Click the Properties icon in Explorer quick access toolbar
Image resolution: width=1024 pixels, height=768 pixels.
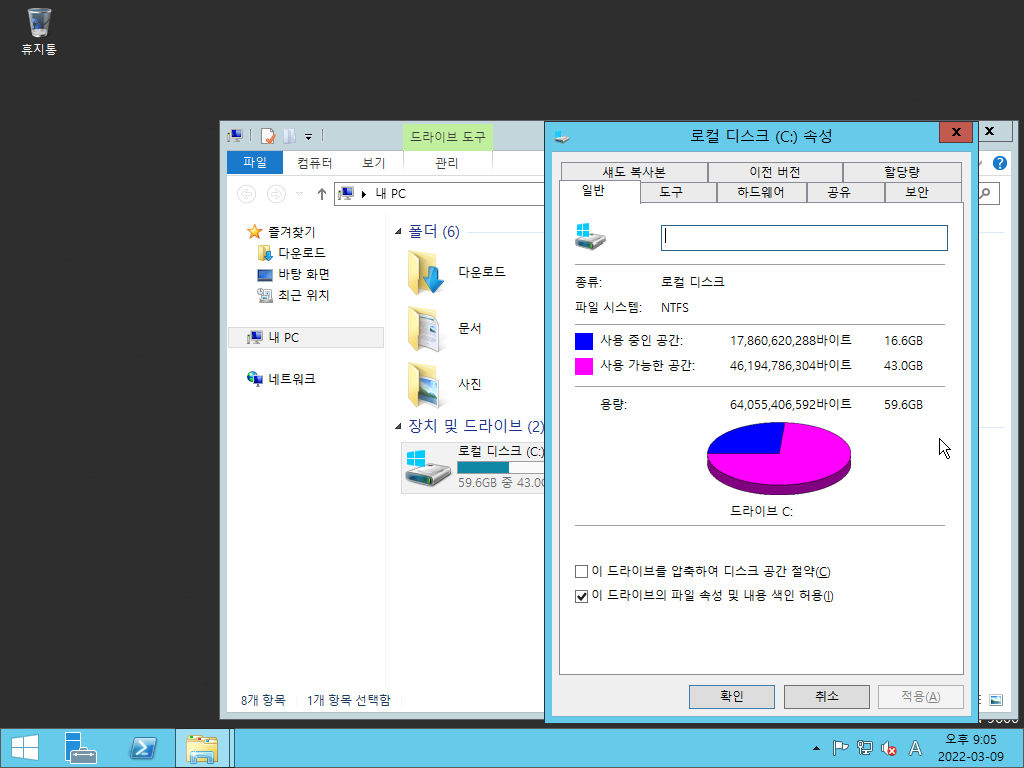click(268, 136)
